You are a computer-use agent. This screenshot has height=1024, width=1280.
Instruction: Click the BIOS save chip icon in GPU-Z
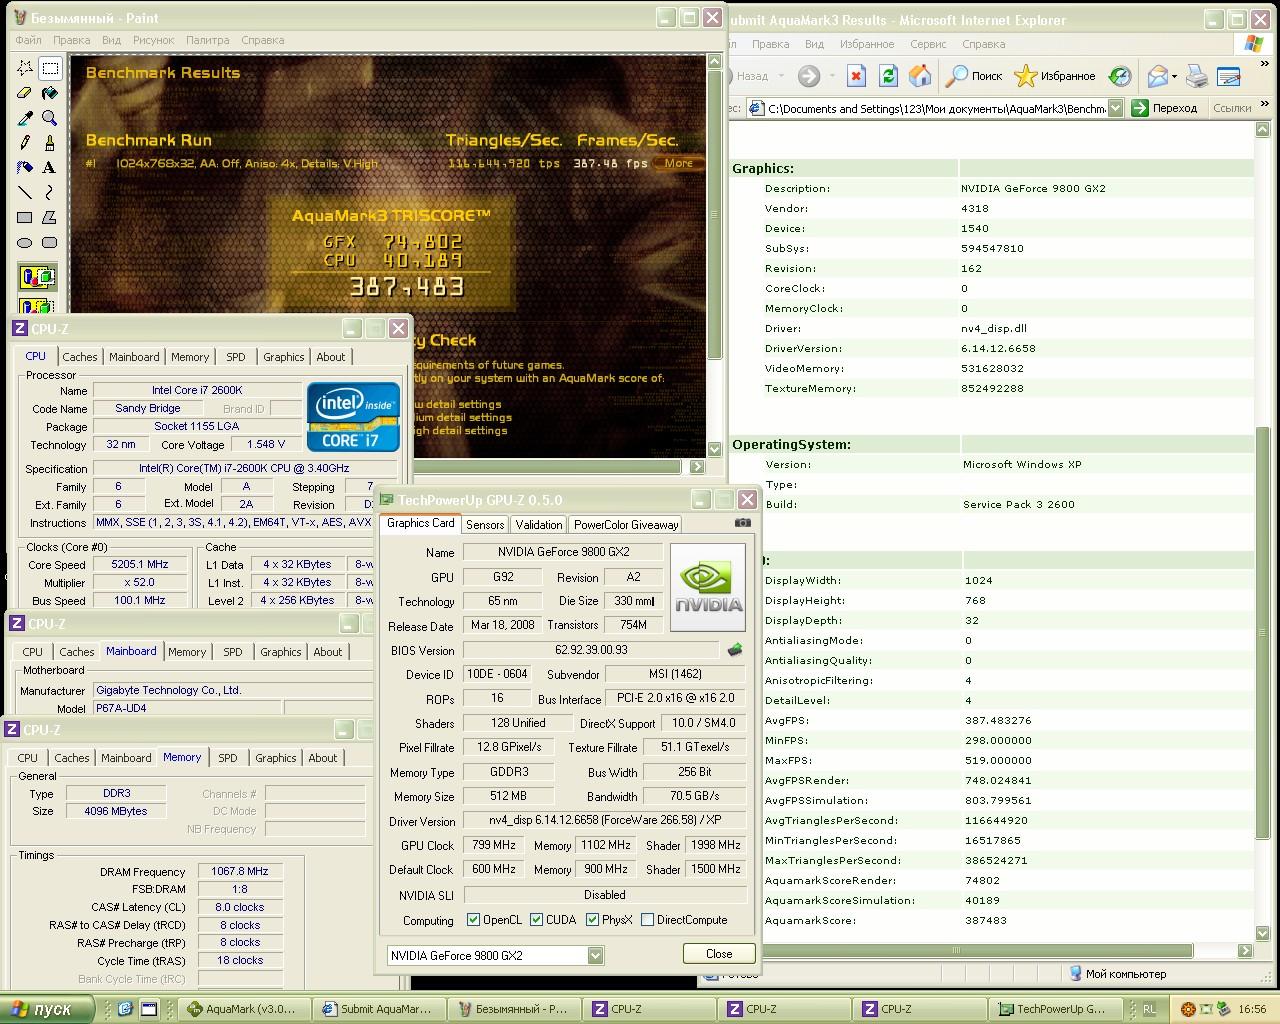[735, 650]
